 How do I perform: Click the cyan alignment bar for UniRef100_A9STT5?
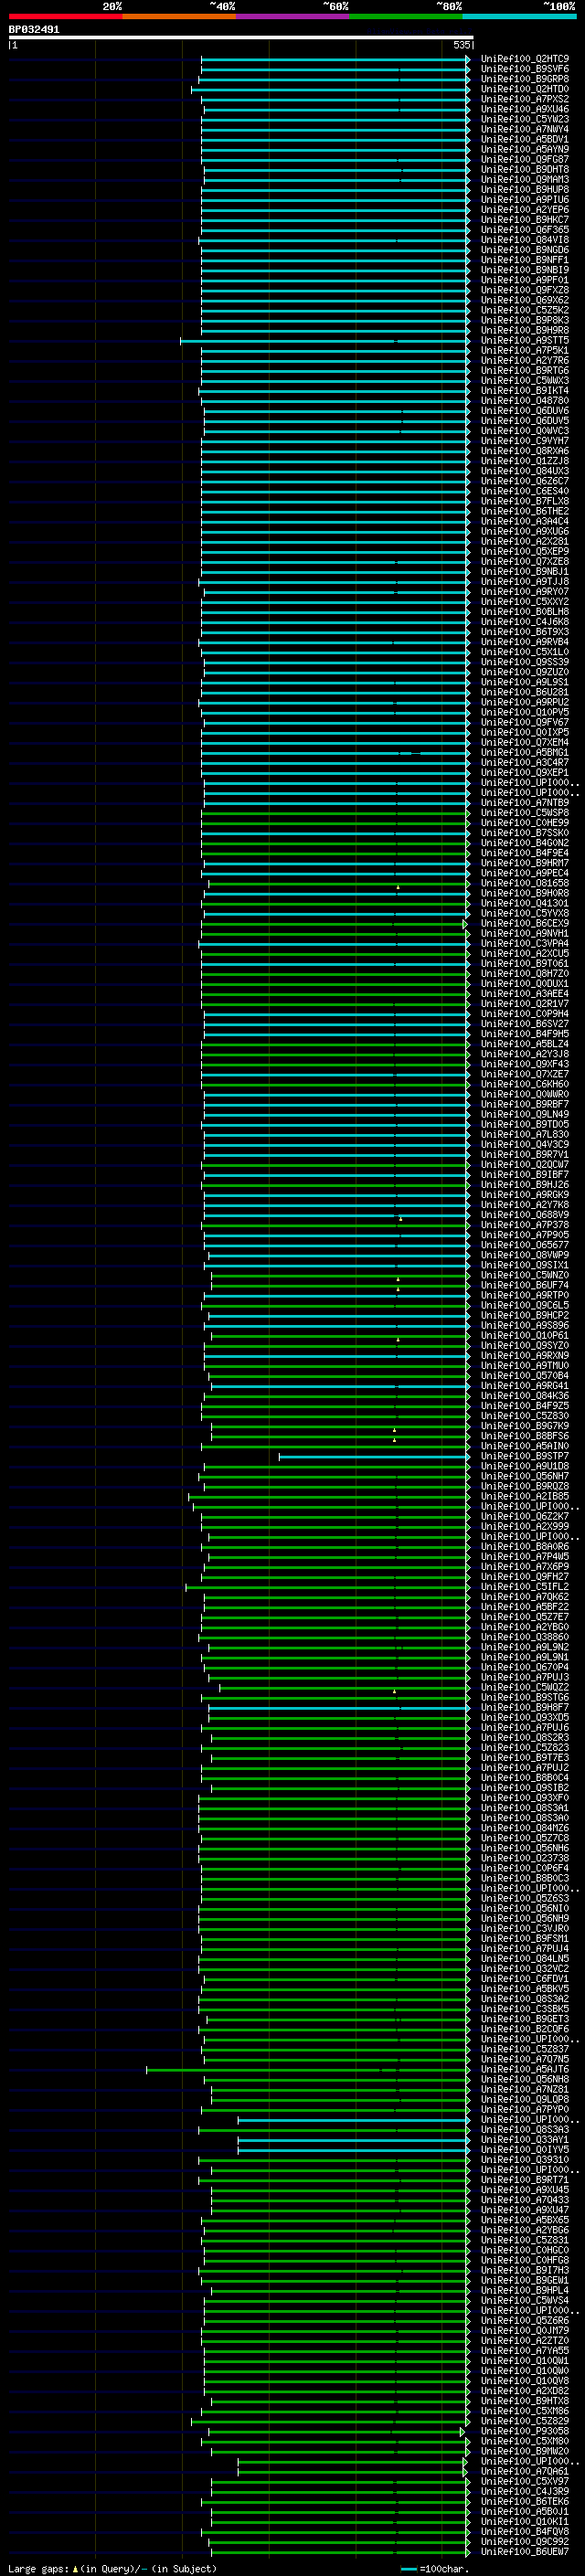324,341
